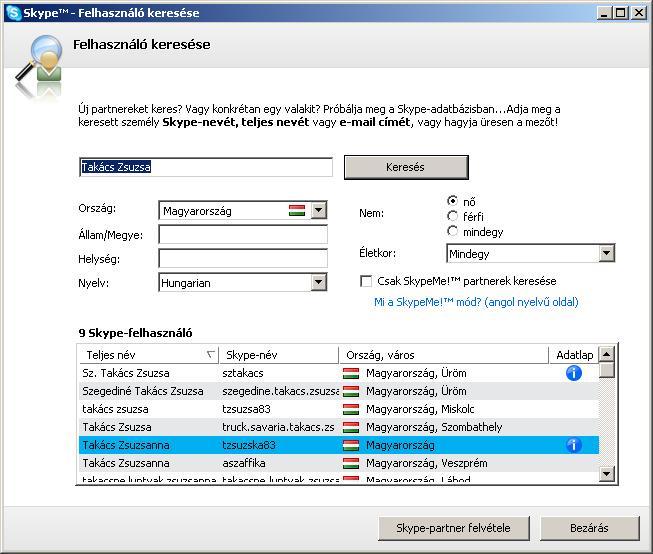Click 'Magyarország, Miskolc' cell
The width and height of the screenshot is (653, 554).
[420, 409]
